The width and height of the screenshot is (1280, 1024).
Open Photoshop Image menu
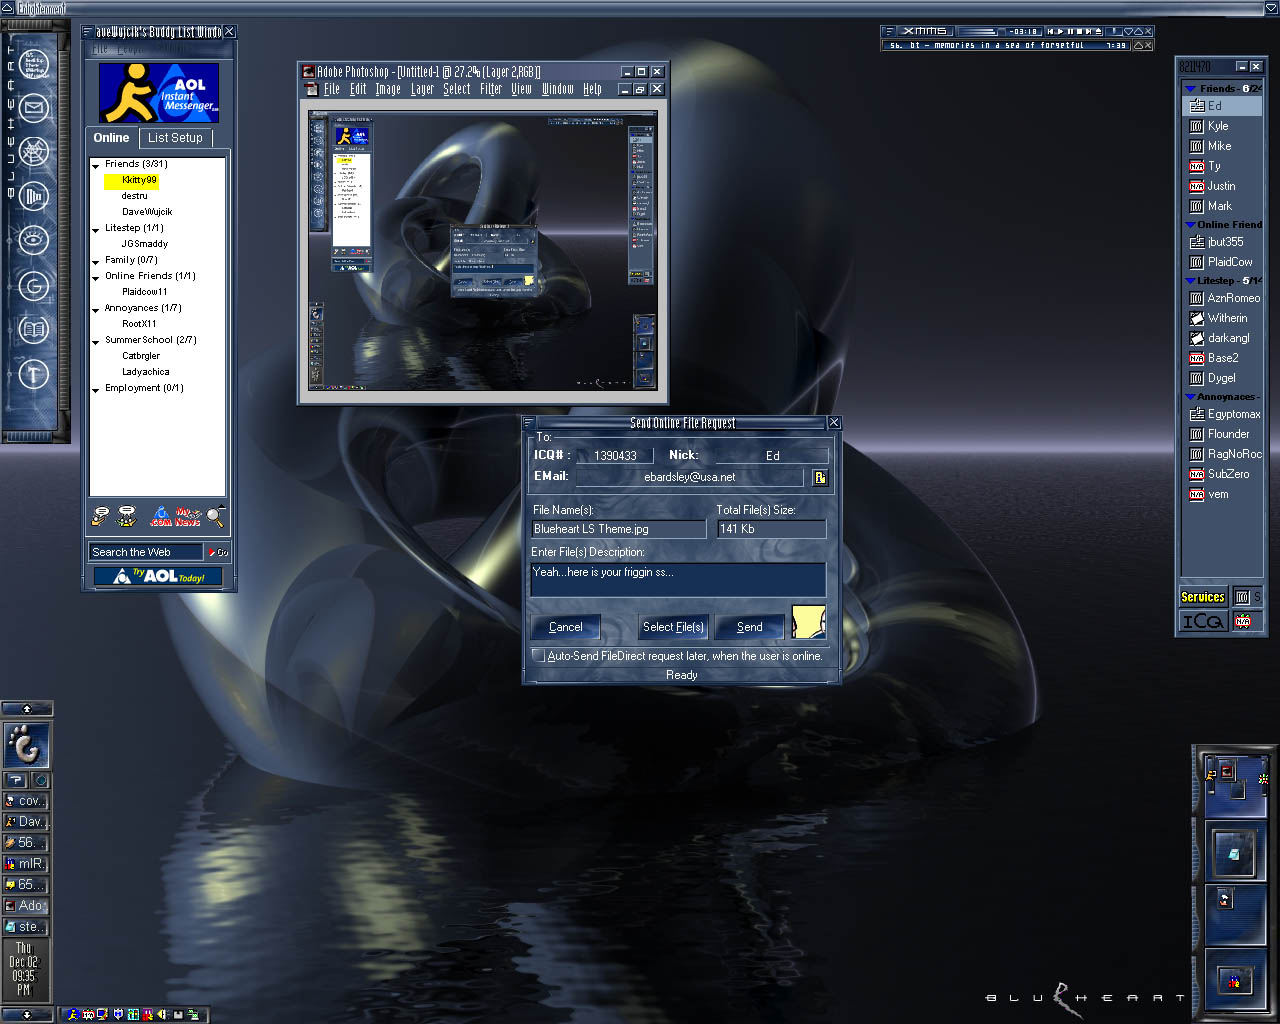click(388, 89)
